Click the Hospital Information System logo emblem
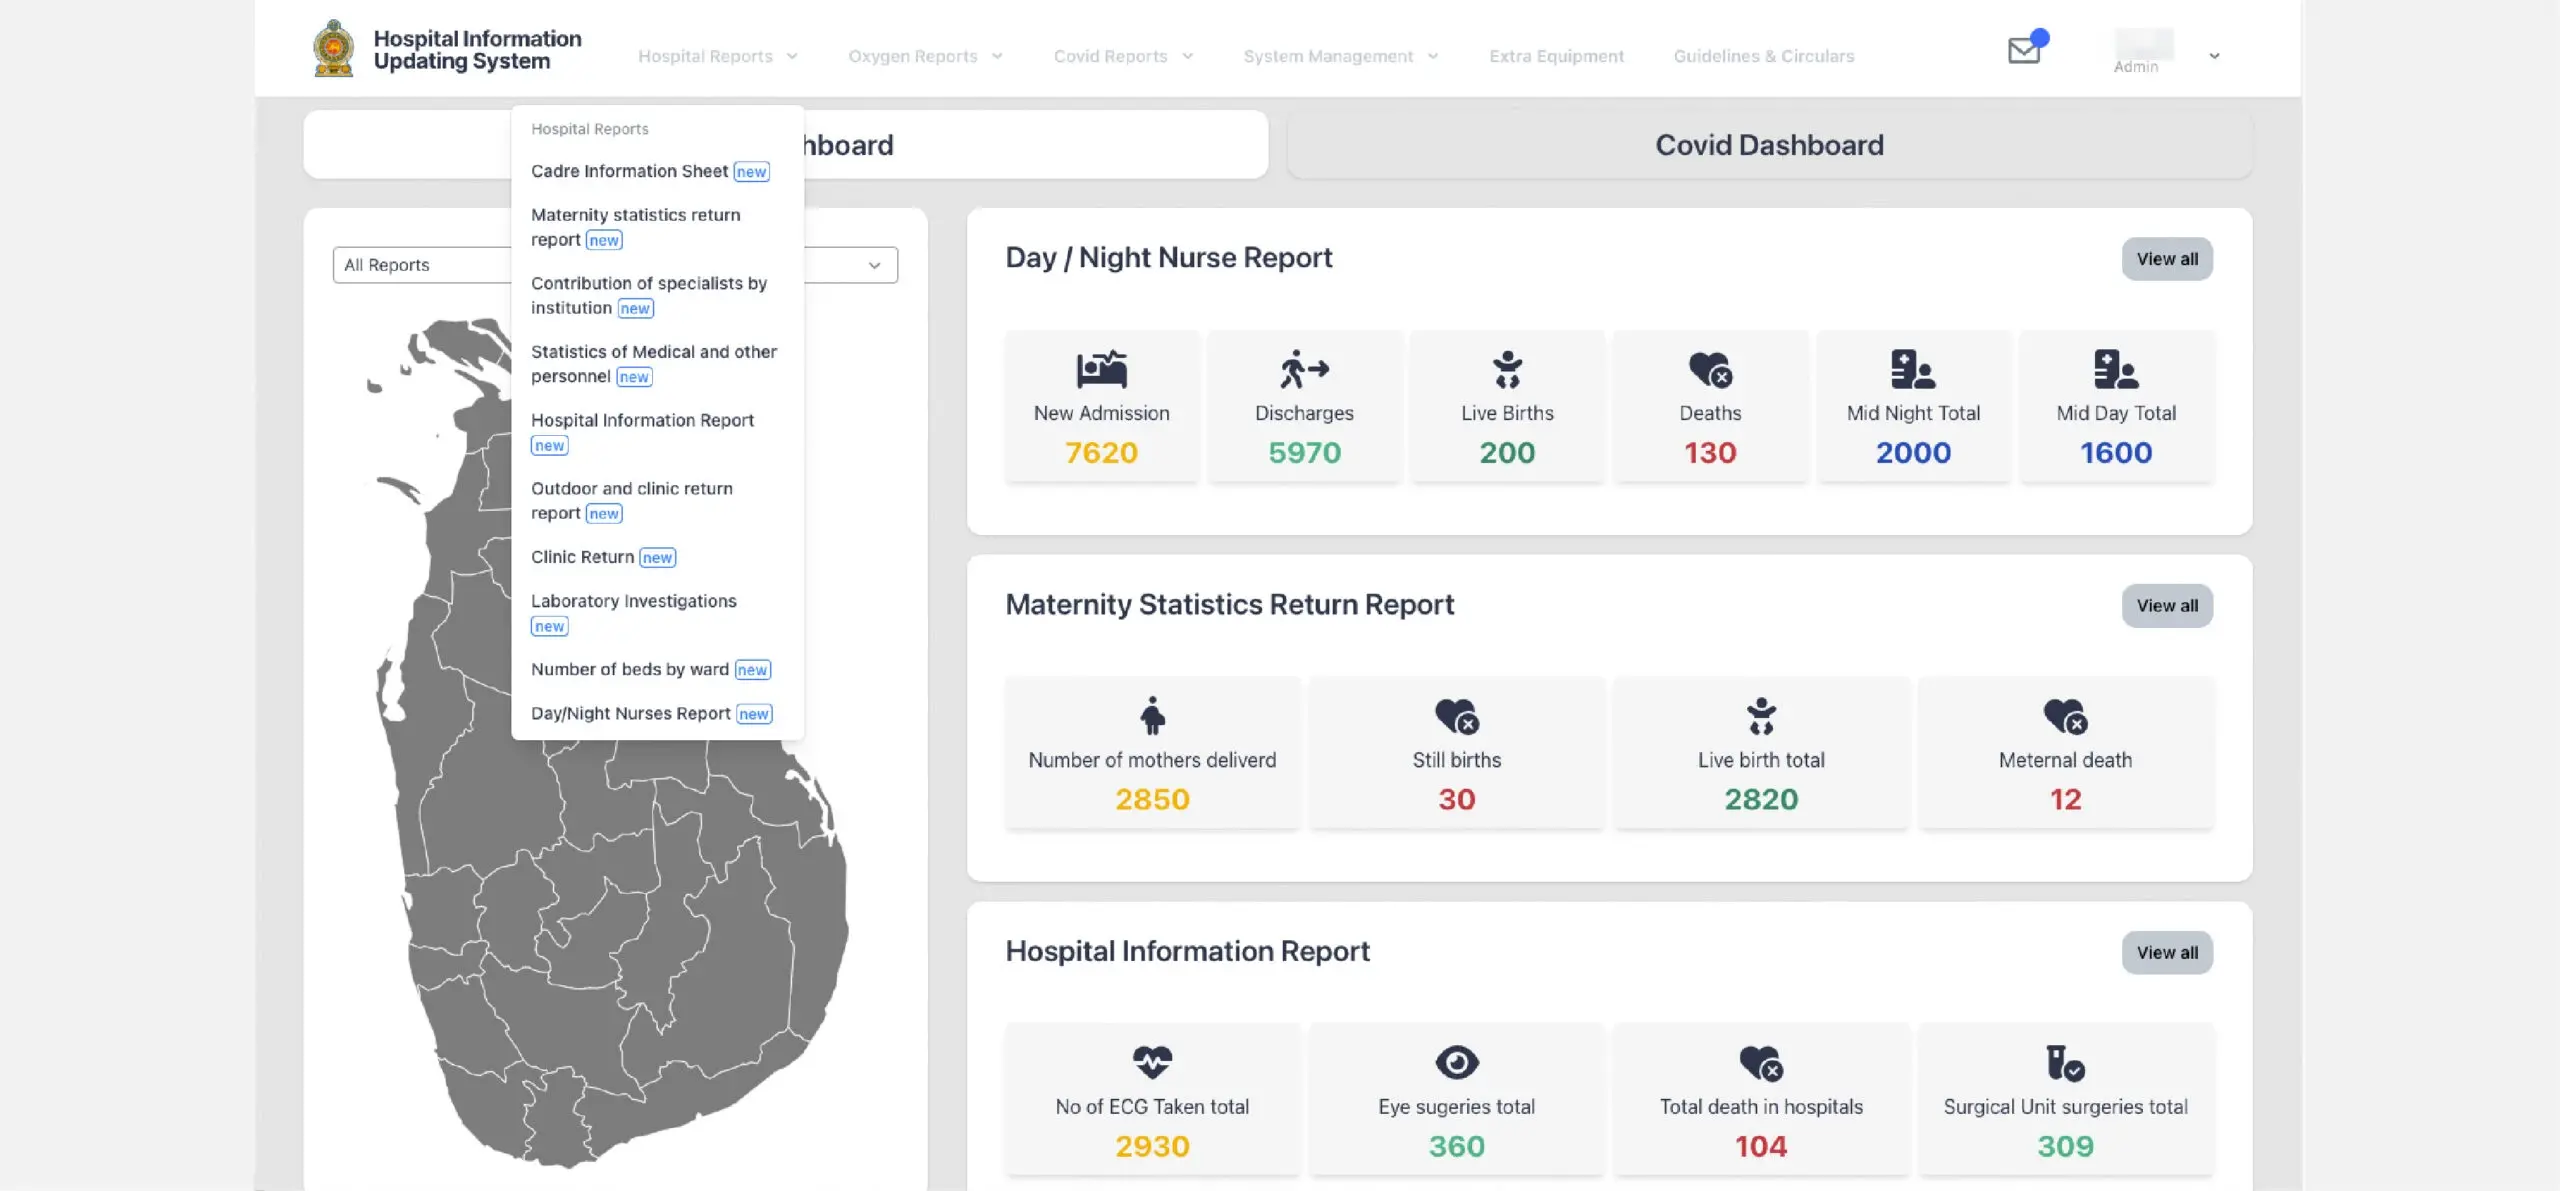Viewport: 2560px width, 1191px height. pos(333,47)
